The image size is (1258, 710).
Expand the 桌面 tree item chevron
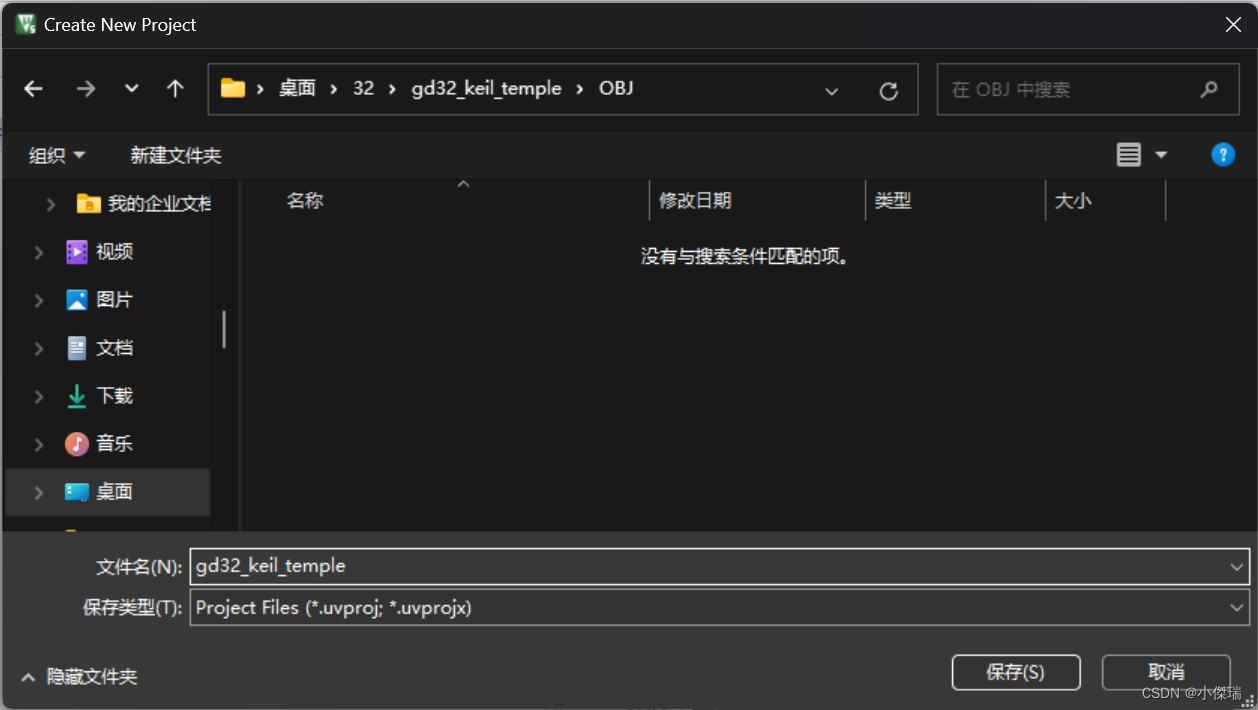pos(38,492)
